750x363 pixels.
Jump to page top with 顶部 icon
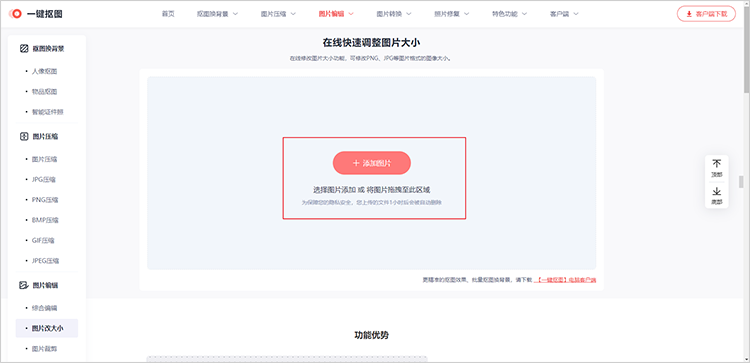tap(717, 168)
